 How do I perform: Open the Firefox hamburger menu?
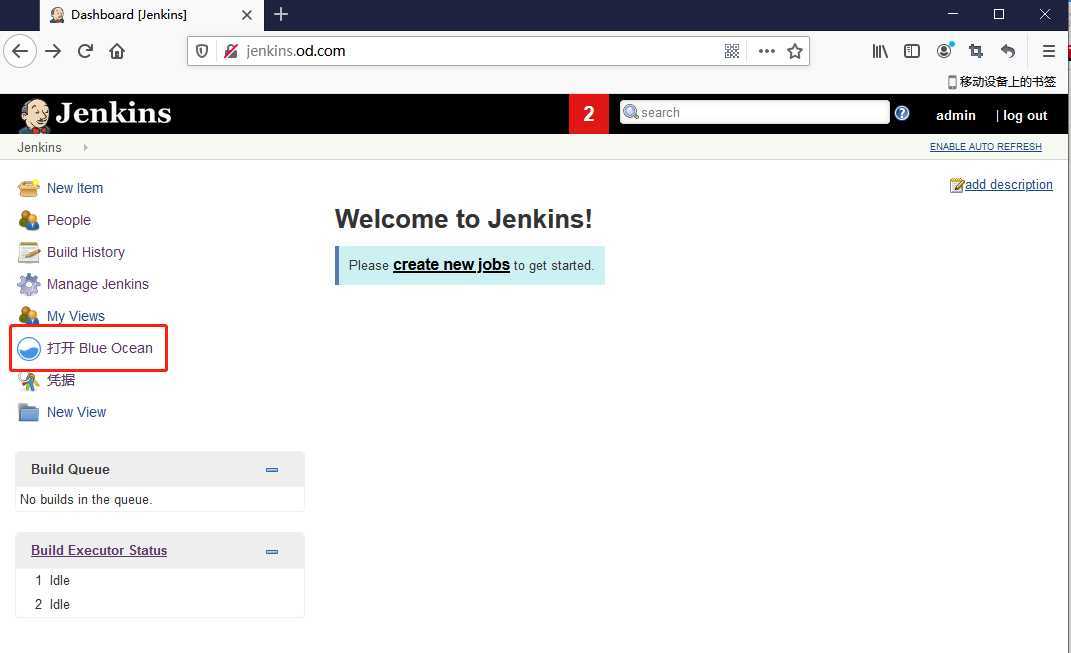[1048, 51]
